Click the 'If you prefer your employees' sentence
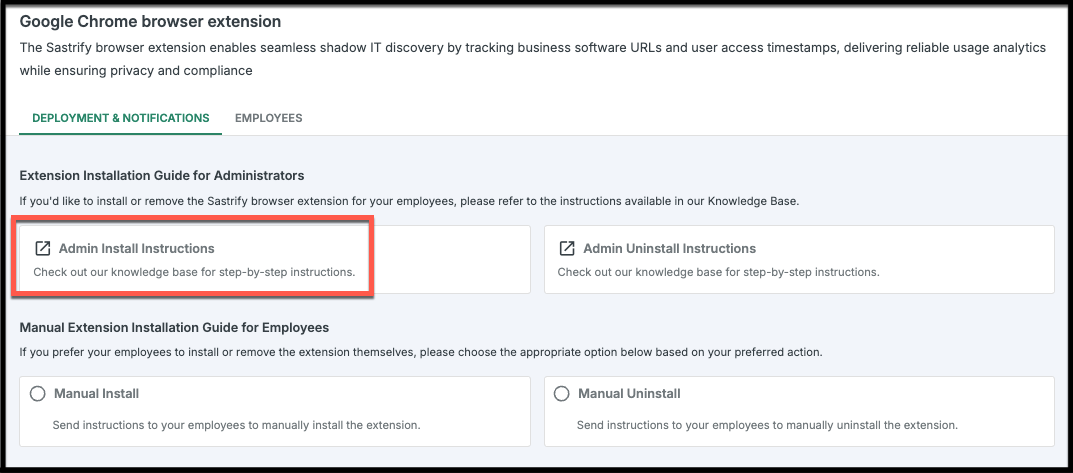 coord(421,354)
